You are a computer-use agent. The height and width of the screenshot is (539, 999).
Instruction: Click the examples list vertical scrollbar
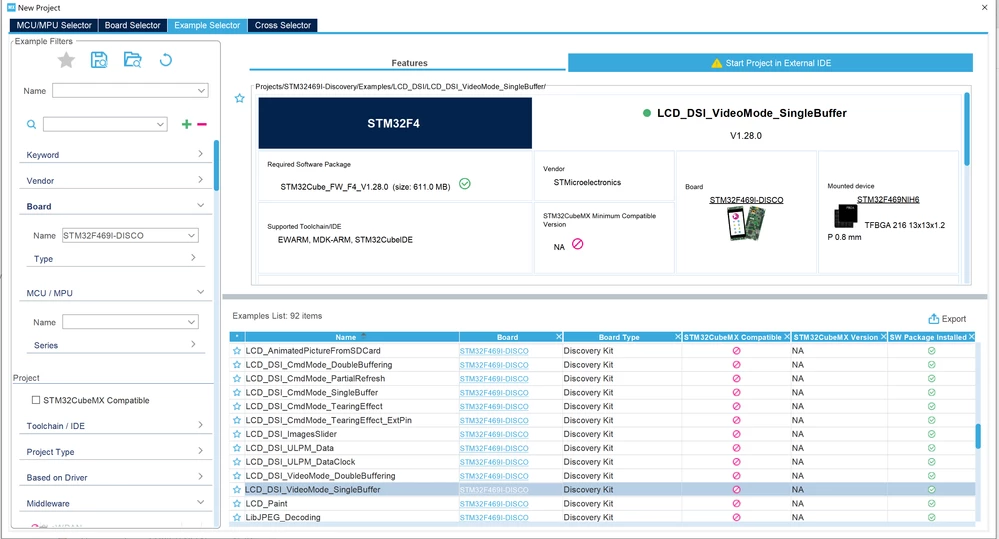pyautogui.click(x=978, y=436)
